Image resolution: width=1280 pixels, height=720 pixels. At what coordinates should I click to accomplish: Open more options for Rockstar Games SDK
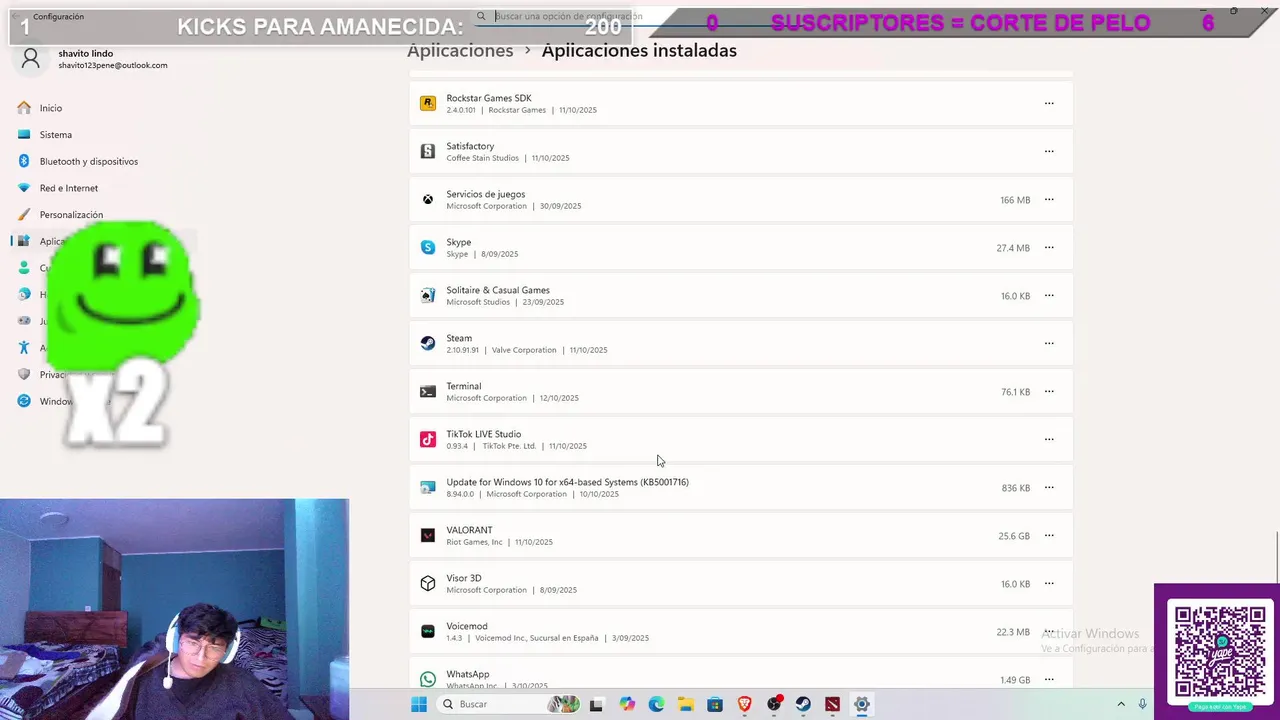[x=1049, y=103]
